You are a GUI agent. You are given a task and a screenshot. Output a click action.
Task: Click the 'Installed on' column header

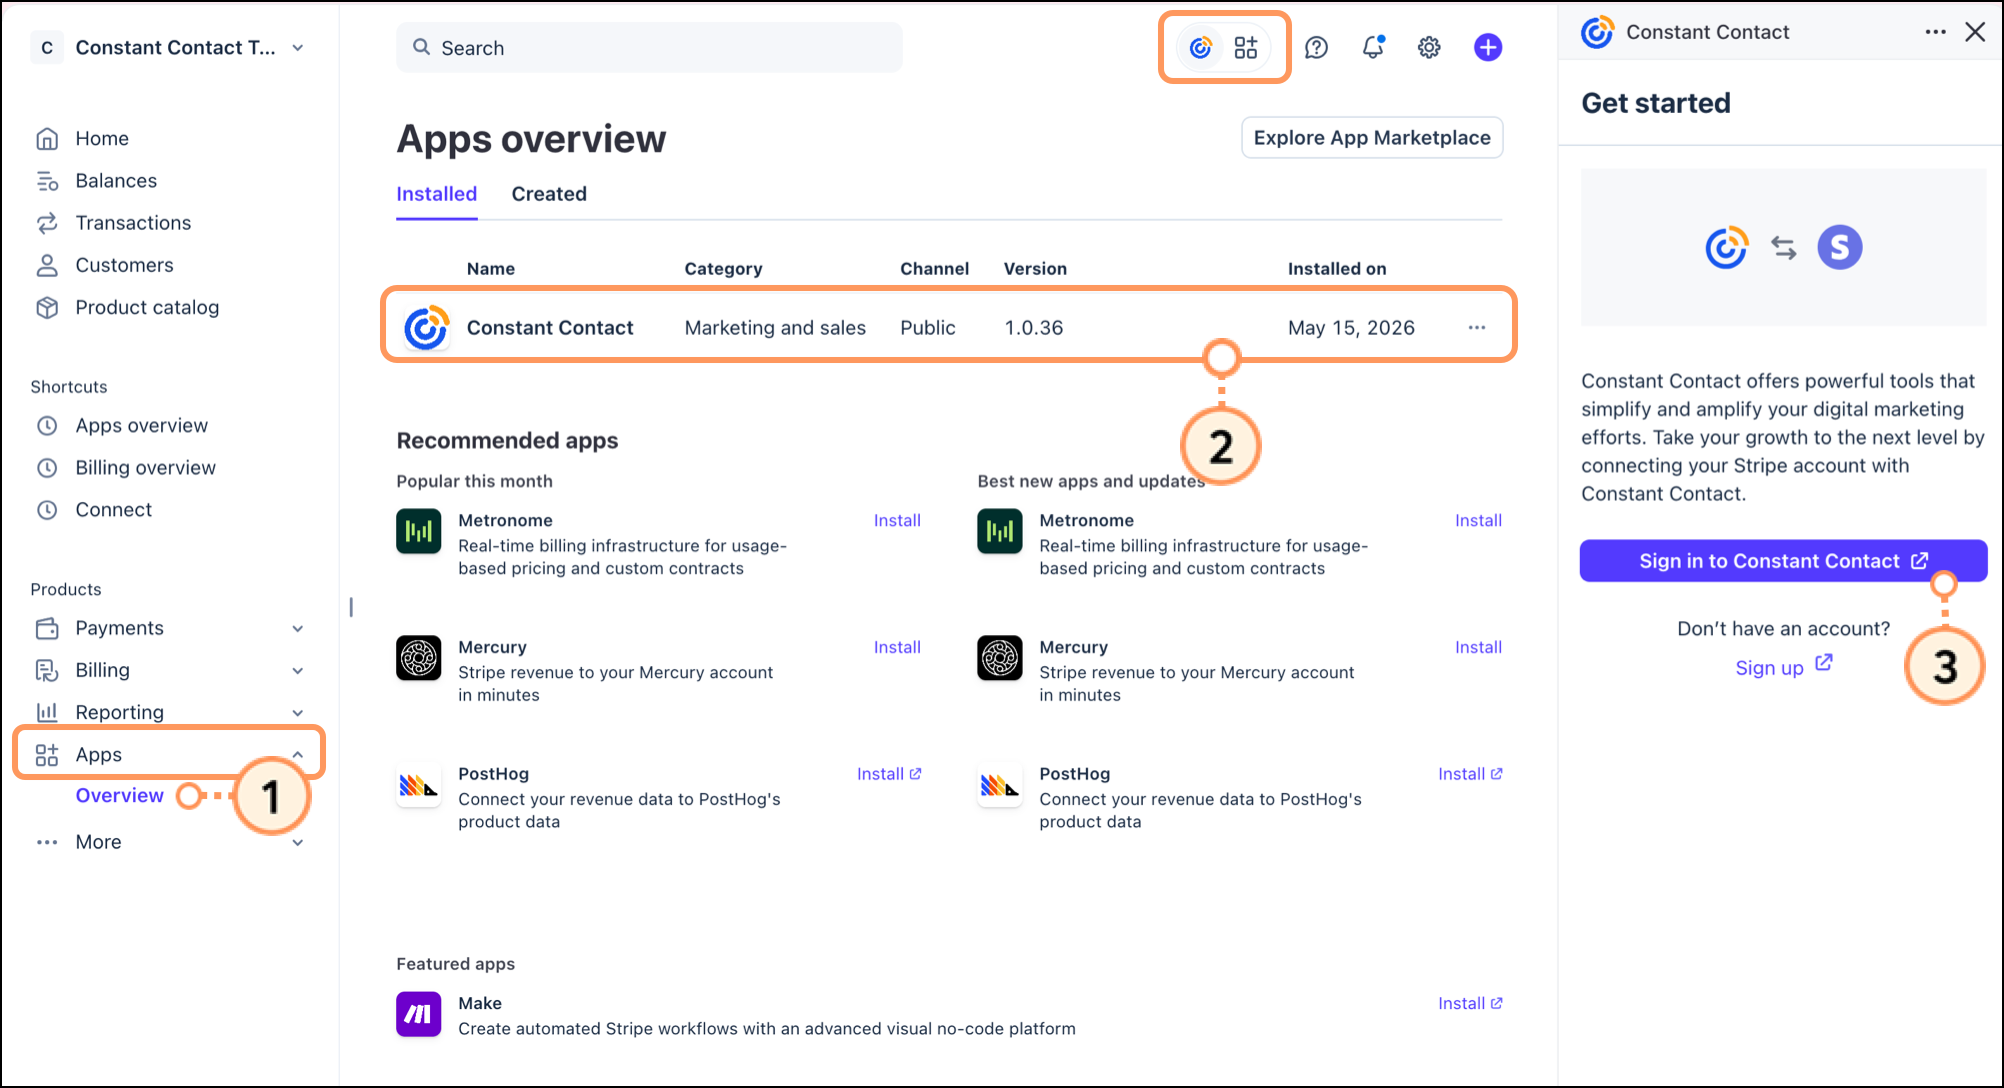(1337, 269)
